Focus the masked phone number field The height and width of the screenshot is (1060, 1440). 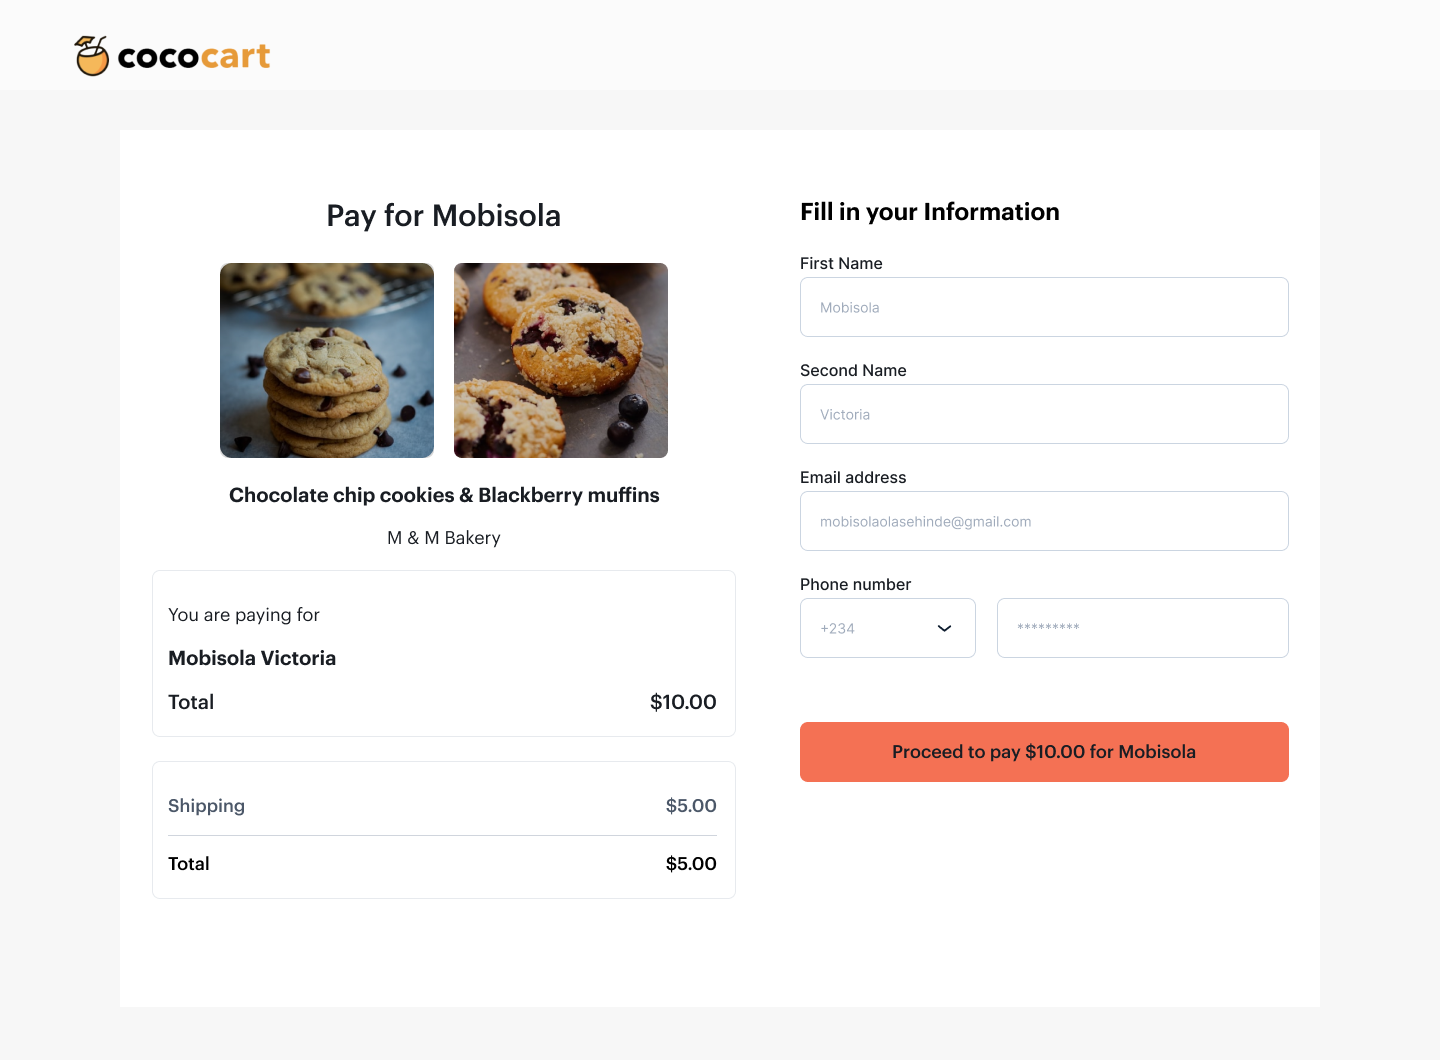pyautogui.click(x=1142, y=628)
